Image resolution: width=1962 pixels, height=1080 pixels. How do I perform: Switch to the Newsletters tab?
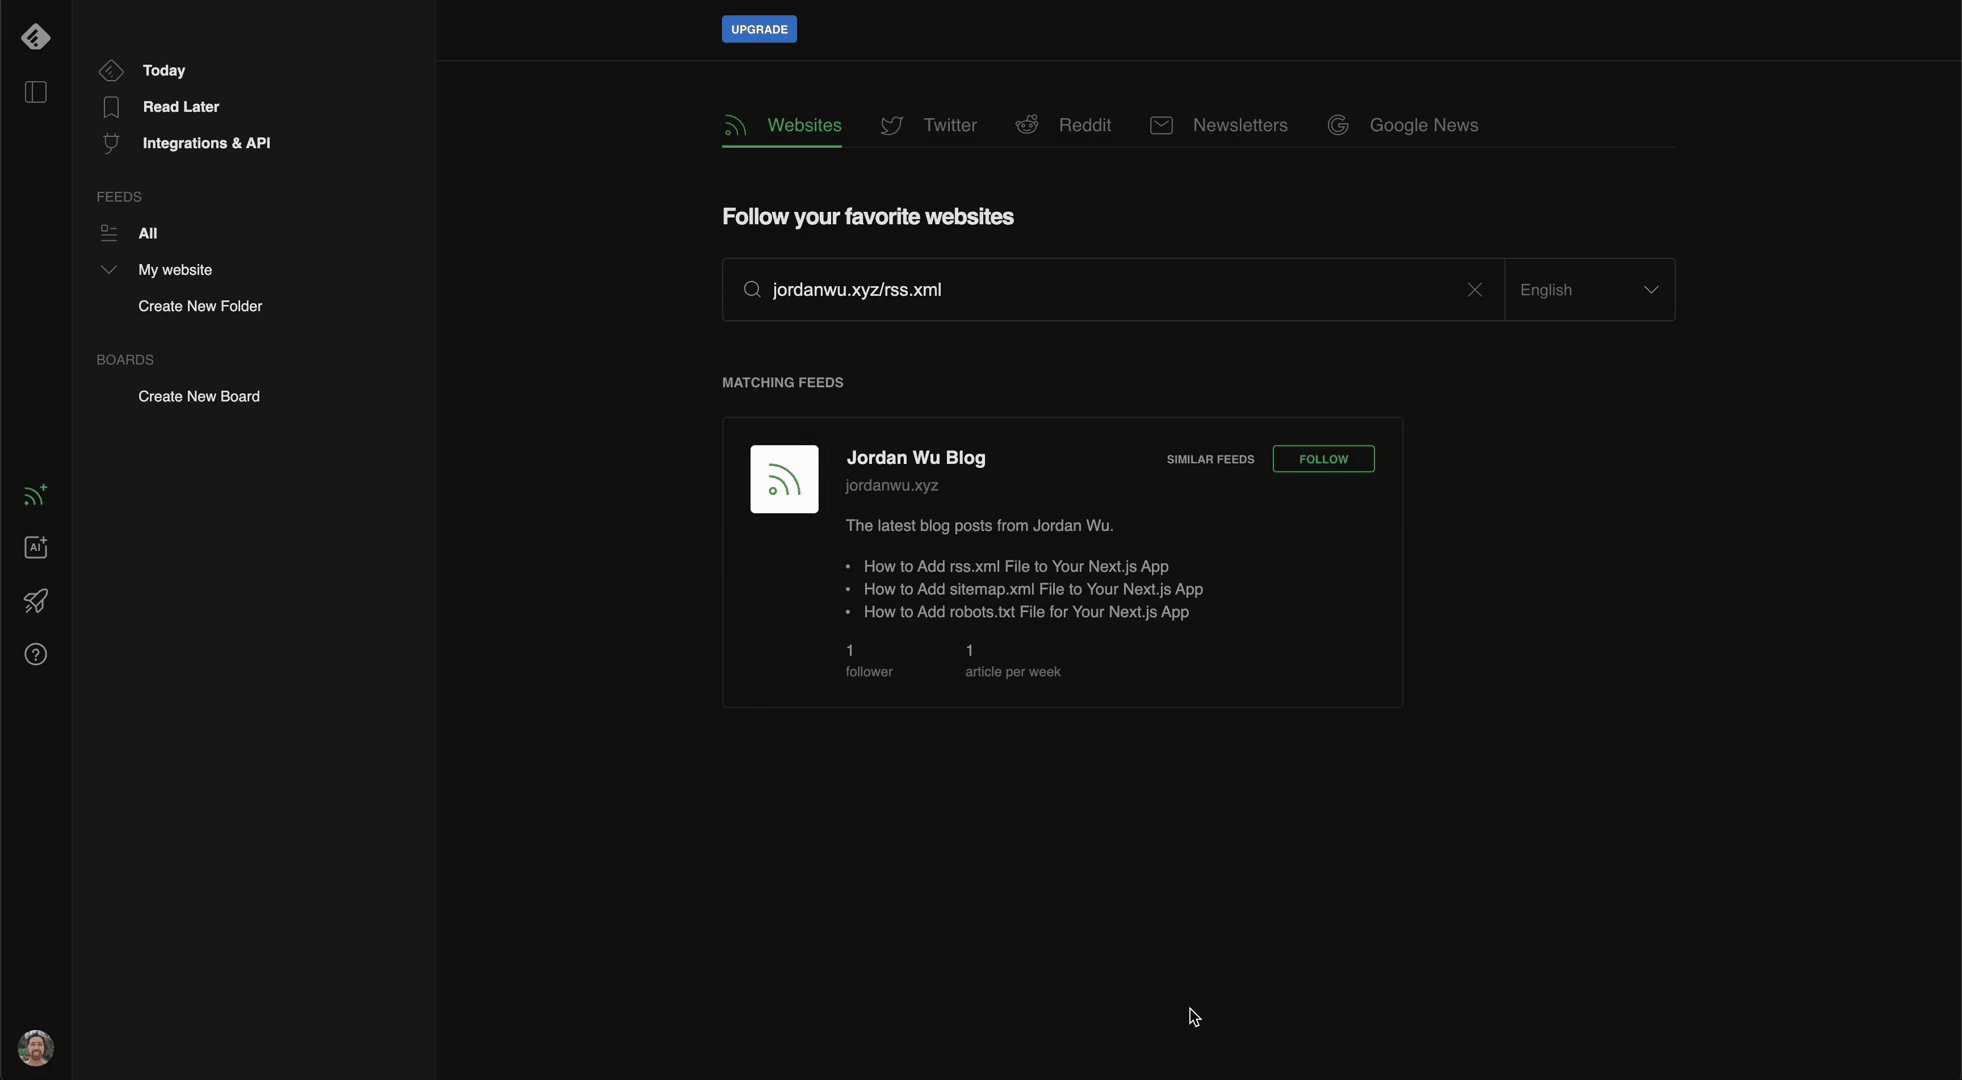click(1218, 125)
